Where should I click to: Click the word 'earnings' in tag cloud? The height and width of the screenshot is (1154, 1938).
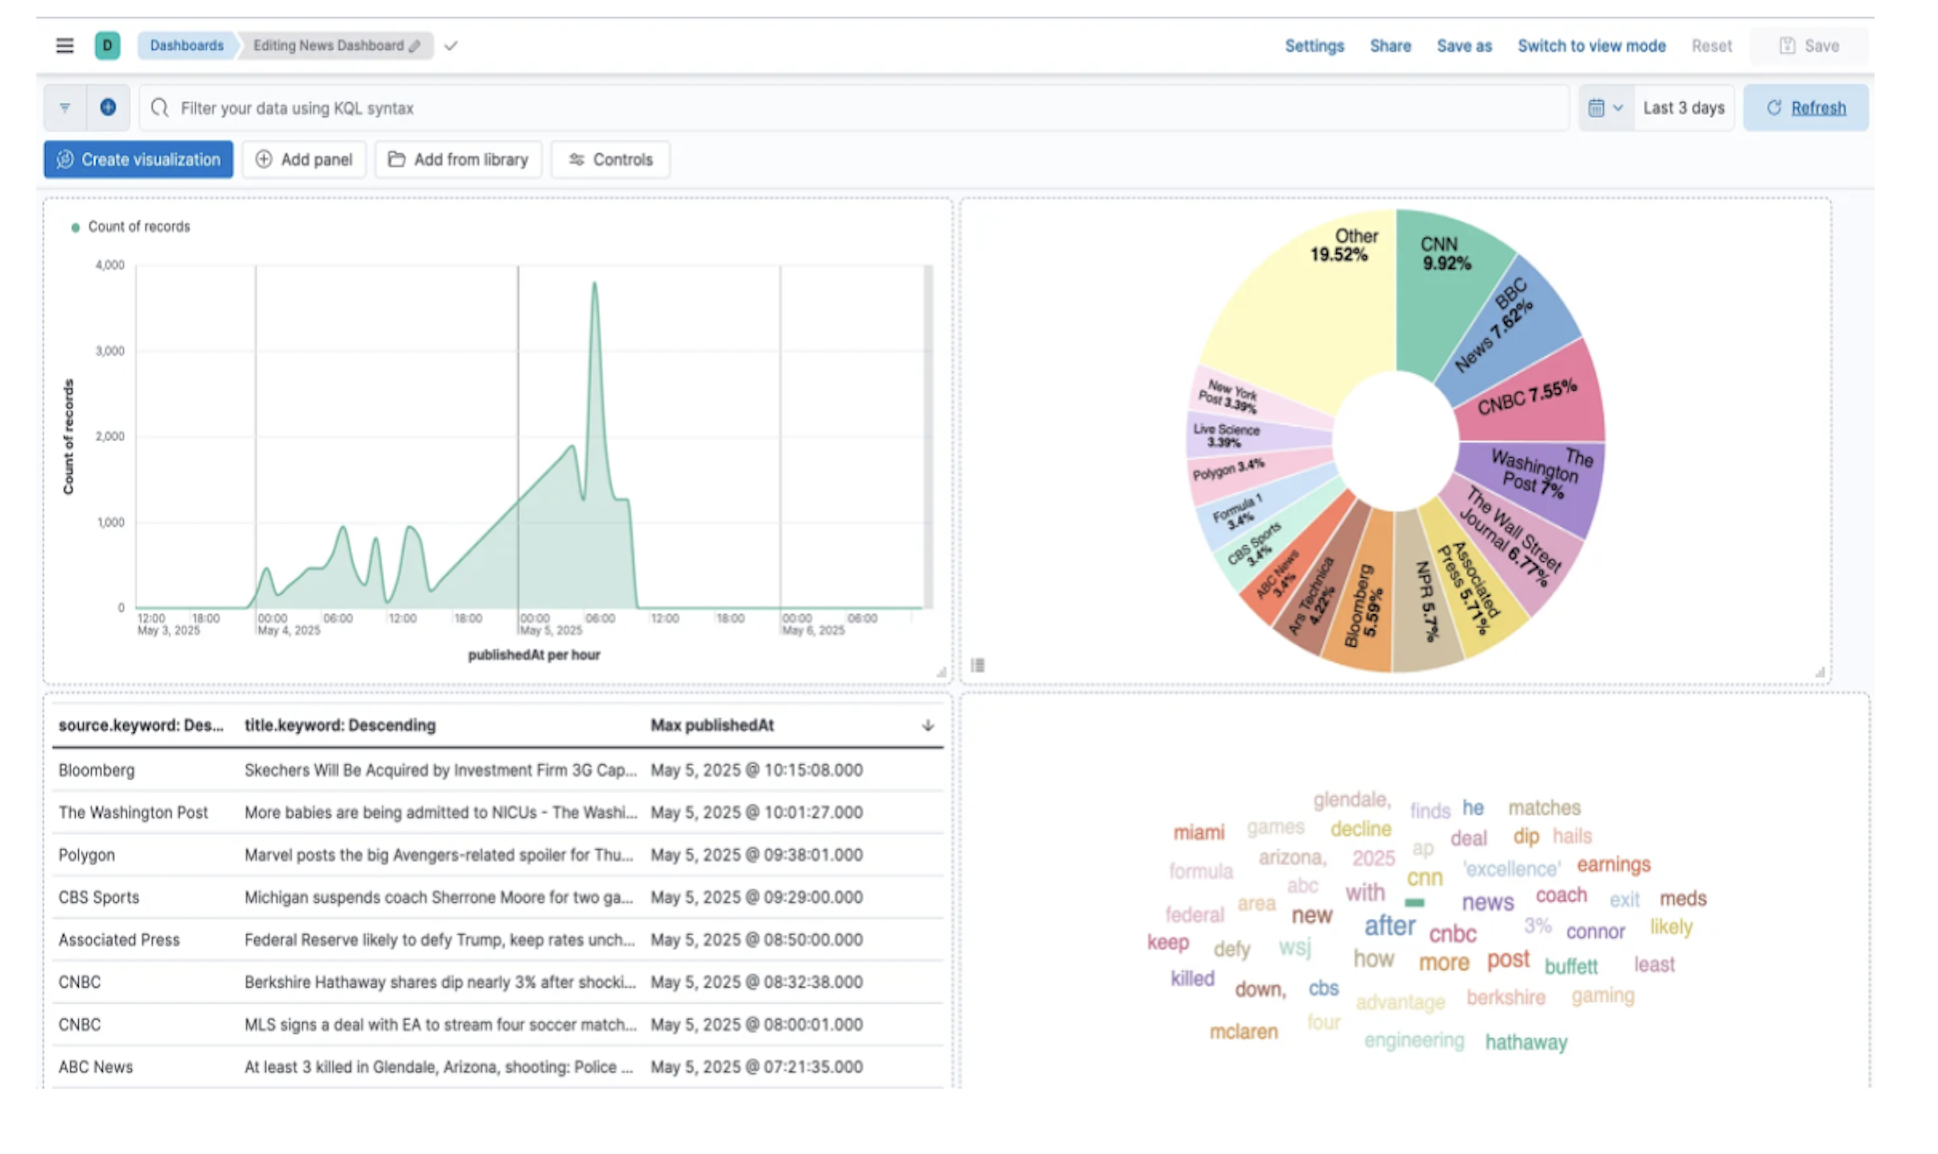(1613, 865)
